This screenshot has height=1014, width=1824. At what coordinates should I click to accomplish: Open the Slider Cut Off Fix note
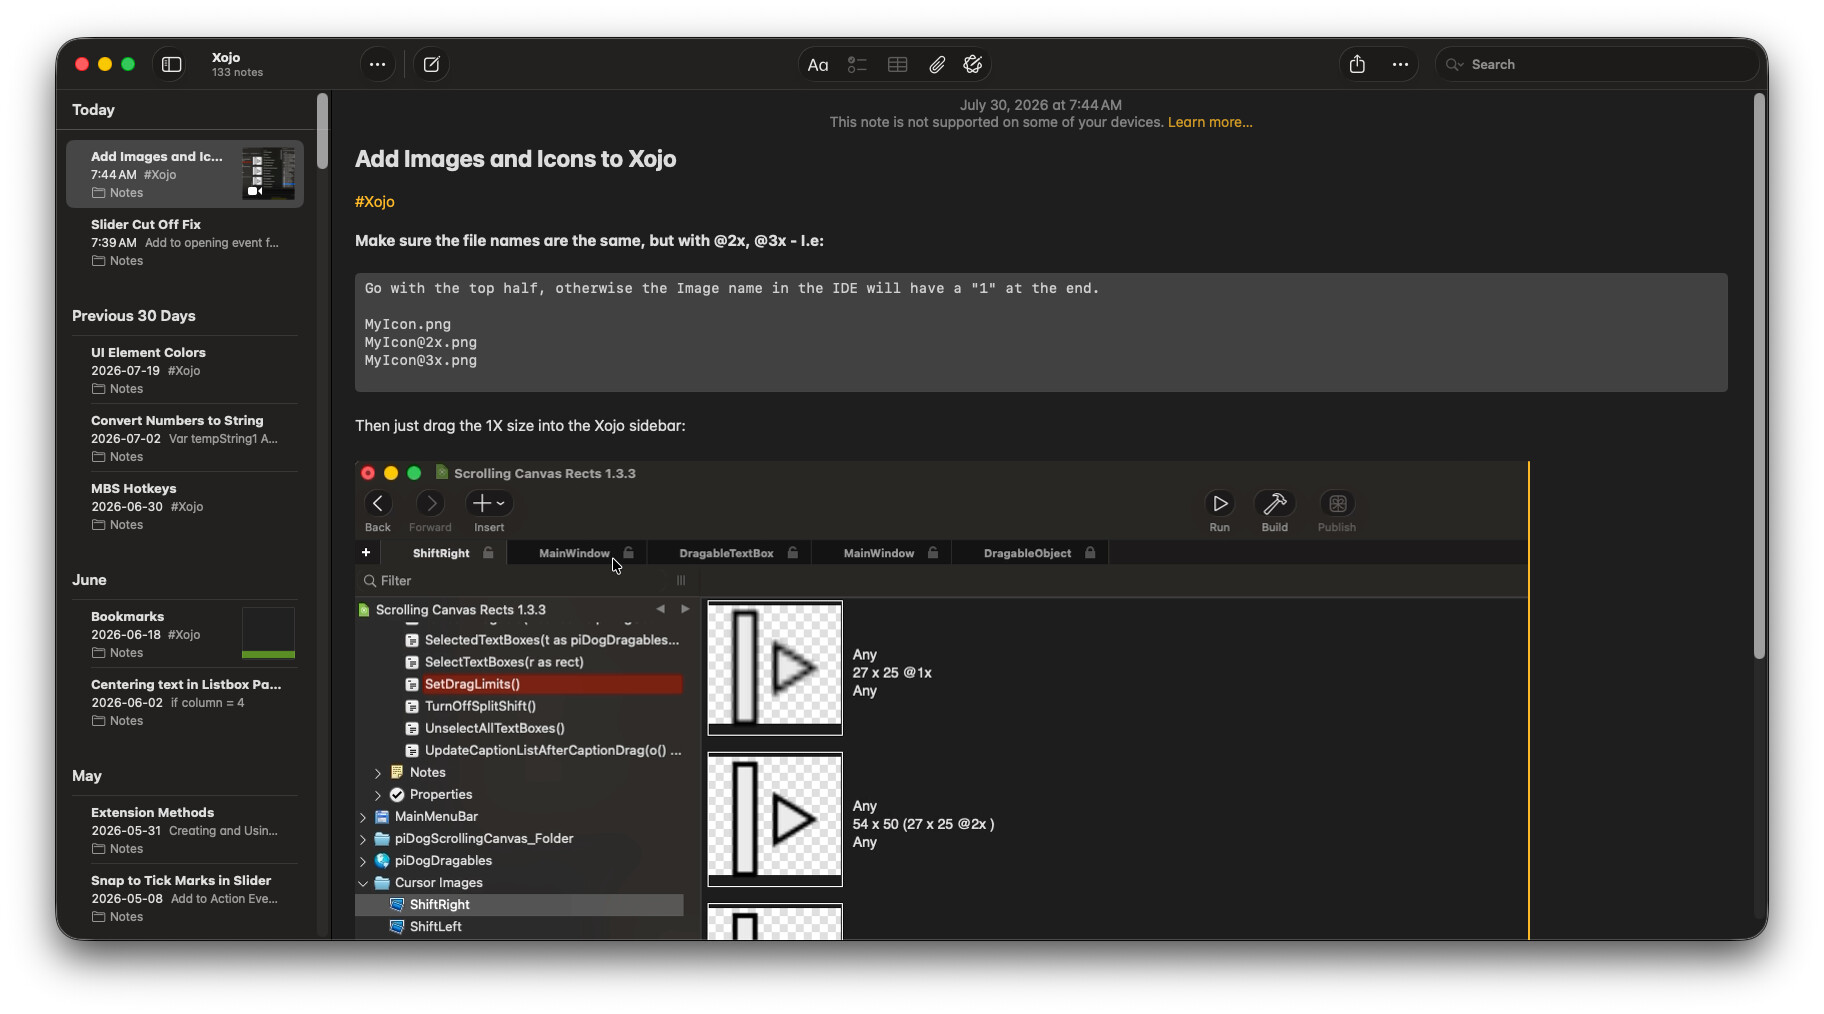(185, 242)
